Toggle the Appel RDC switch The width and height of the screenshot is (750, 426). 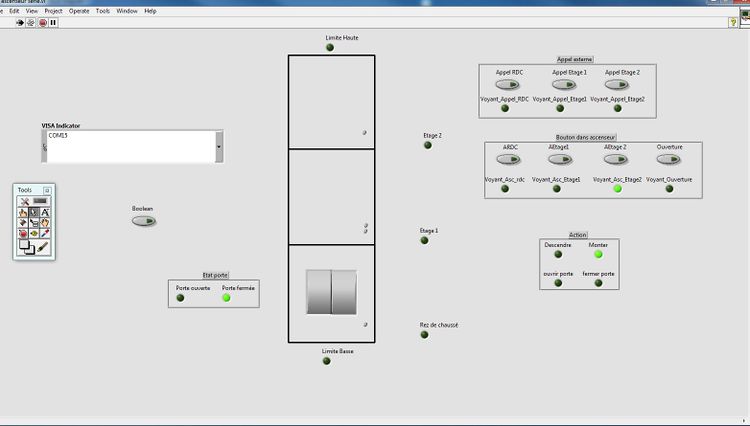(509, 85)
